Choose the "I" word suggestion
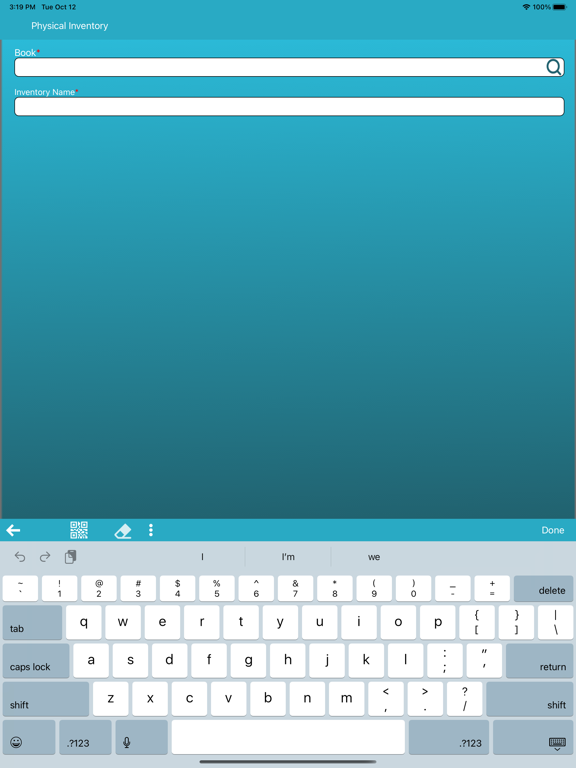Viewport: 576px width, 768px height. coord(202,557)
